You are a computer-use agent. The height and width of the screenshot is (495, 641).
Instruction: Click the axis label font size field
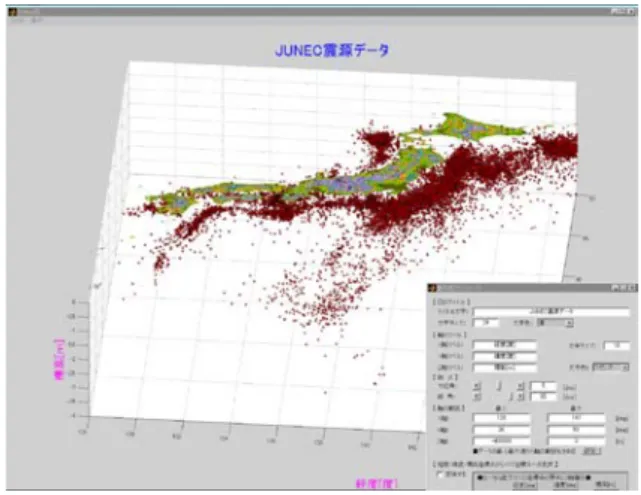coord(616,346)
